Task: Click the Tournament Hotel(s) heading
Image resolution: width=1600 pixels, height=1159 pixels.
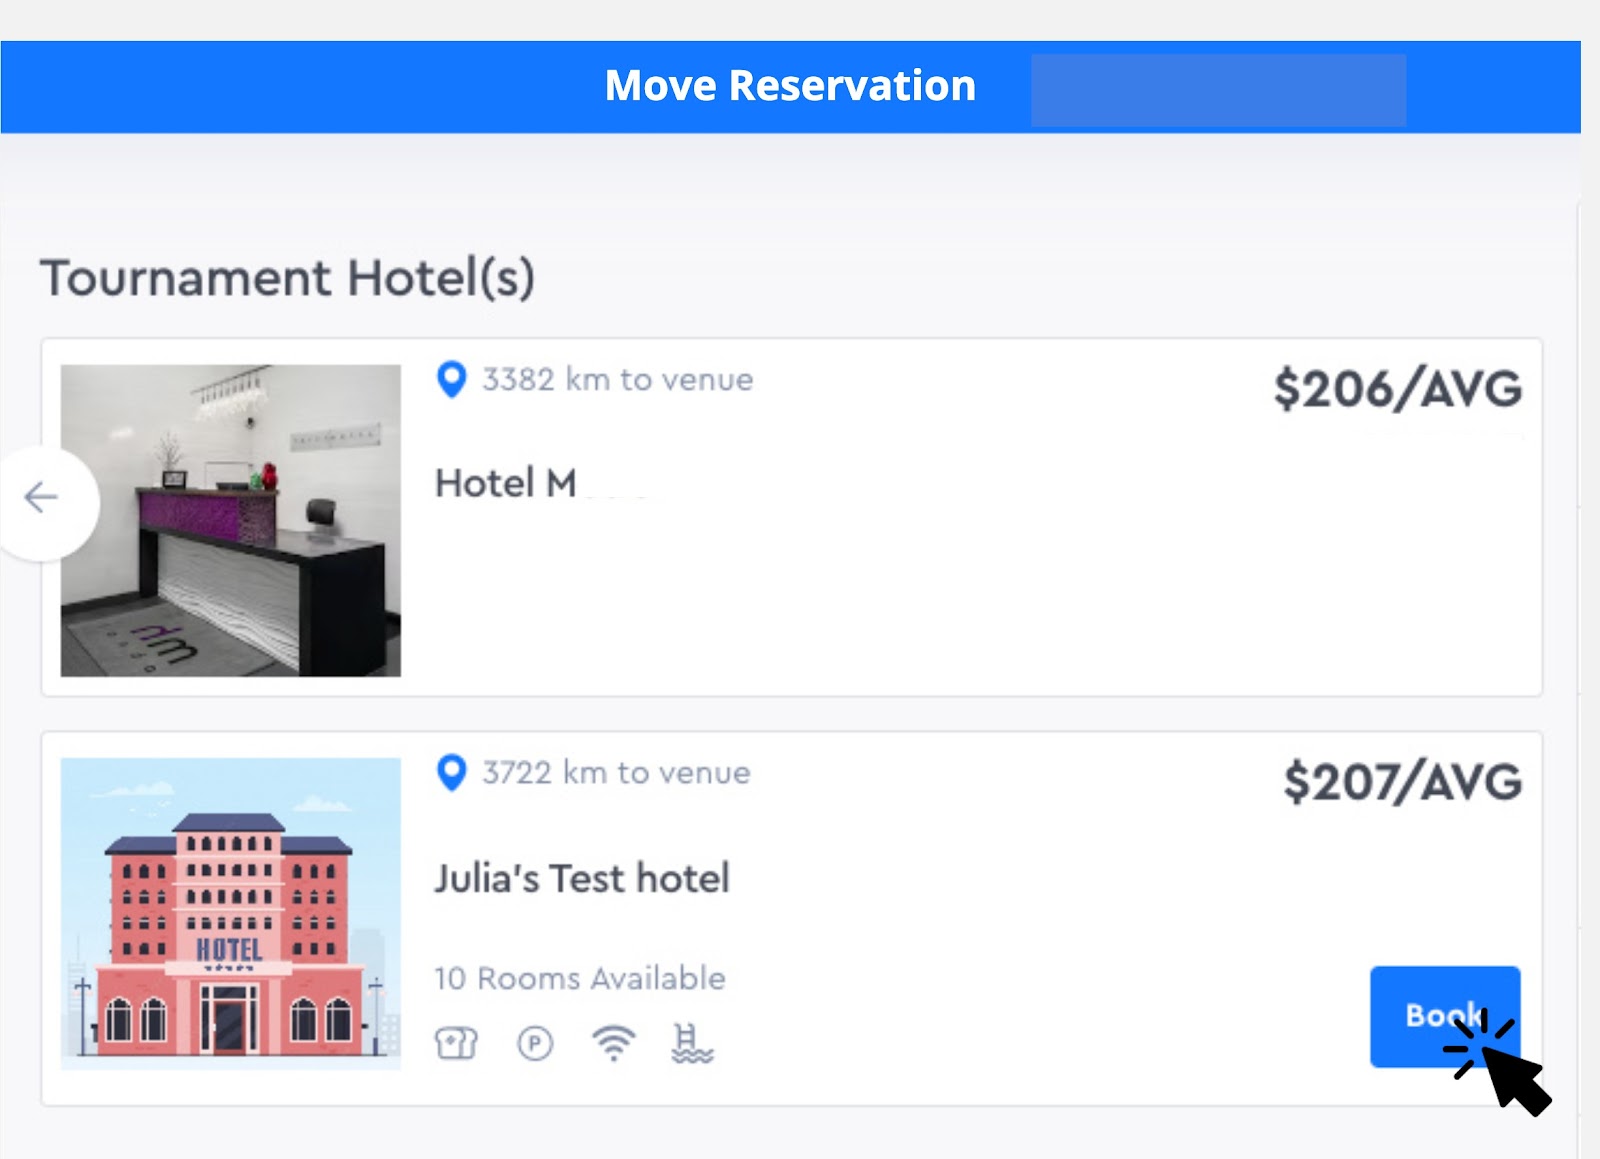Action: coord(288,278)
